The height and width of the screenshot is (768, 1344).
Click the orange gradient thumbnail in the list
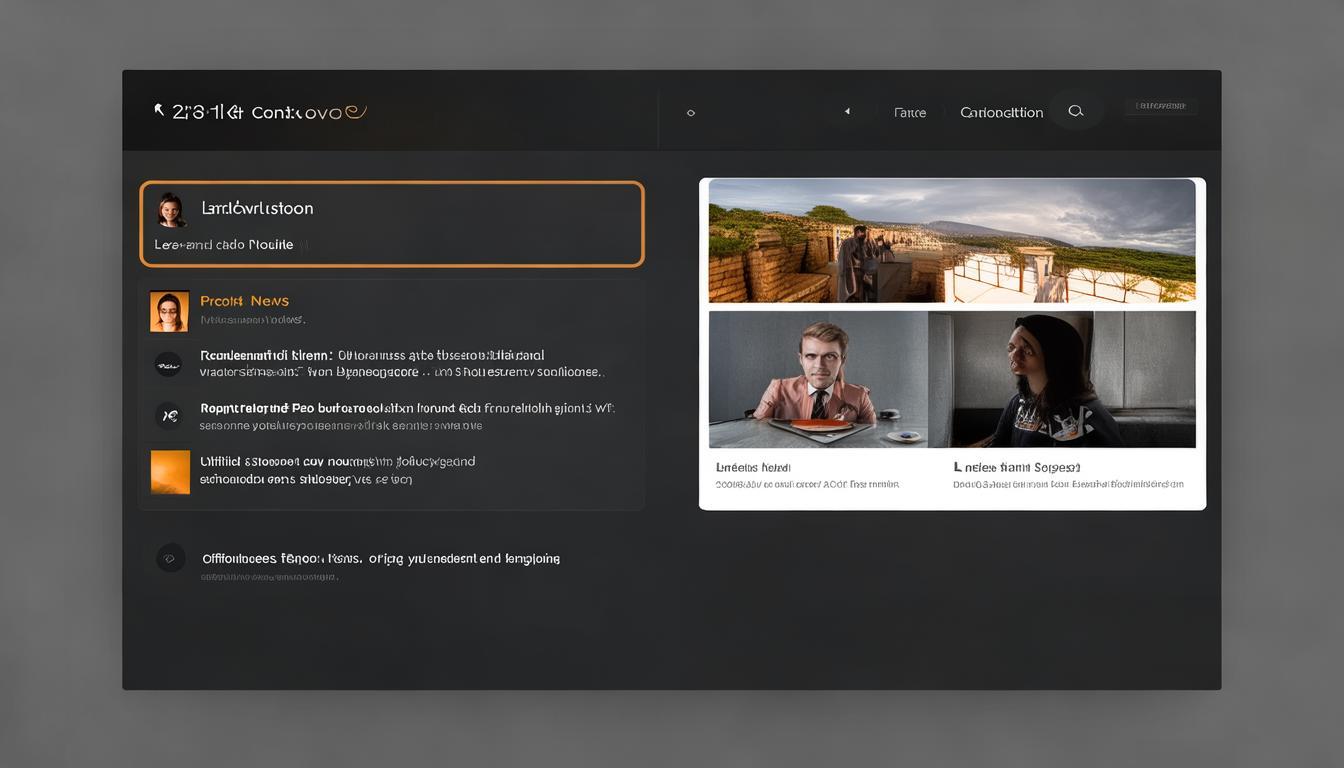coord(170,472)
